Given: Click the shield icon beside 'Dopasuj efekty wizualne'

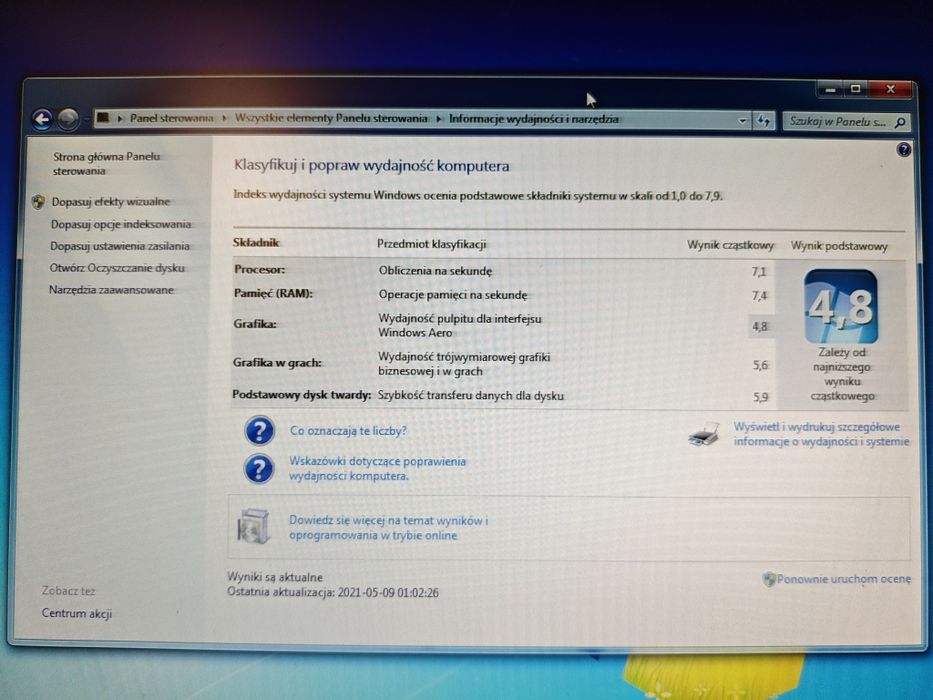Looking at the screenshot, I should [38, 202].
